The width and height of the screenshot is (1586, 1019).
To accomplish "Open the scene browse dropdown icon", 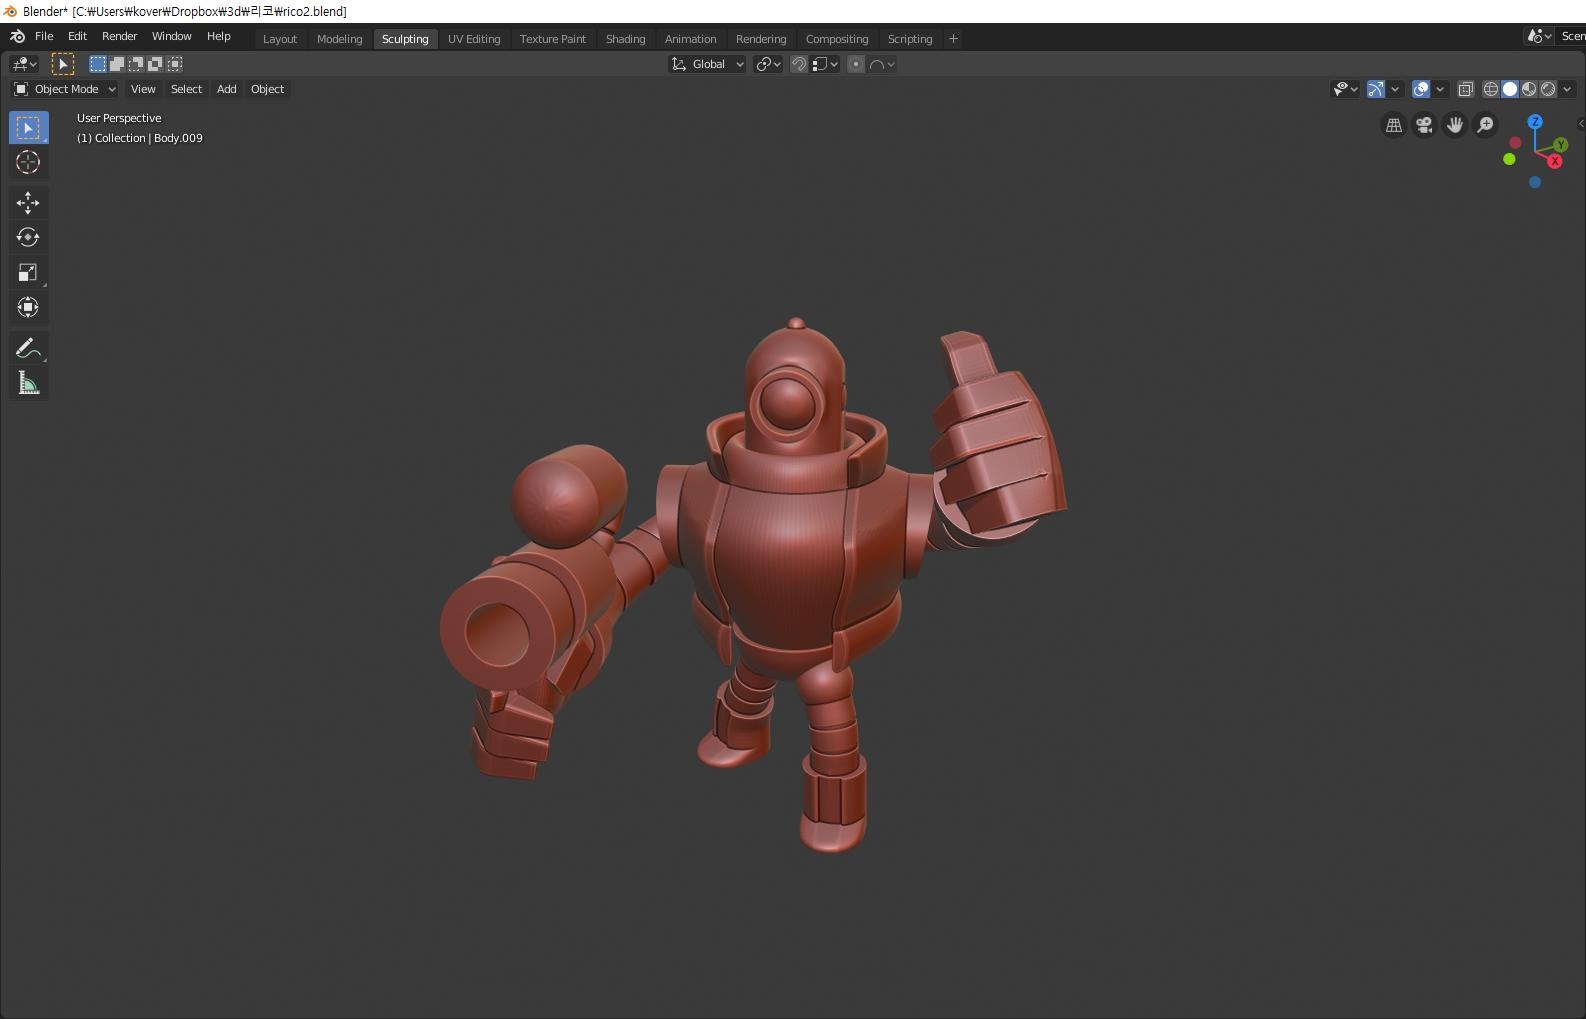I will (1539, 36).
